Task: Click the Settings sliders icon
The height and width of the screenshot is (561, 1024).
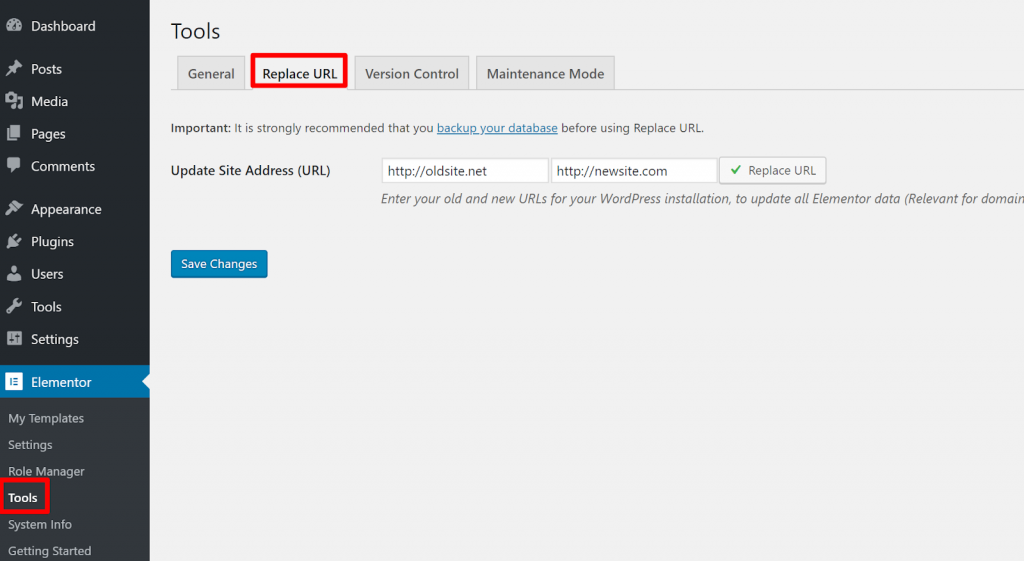Action: 14,339
